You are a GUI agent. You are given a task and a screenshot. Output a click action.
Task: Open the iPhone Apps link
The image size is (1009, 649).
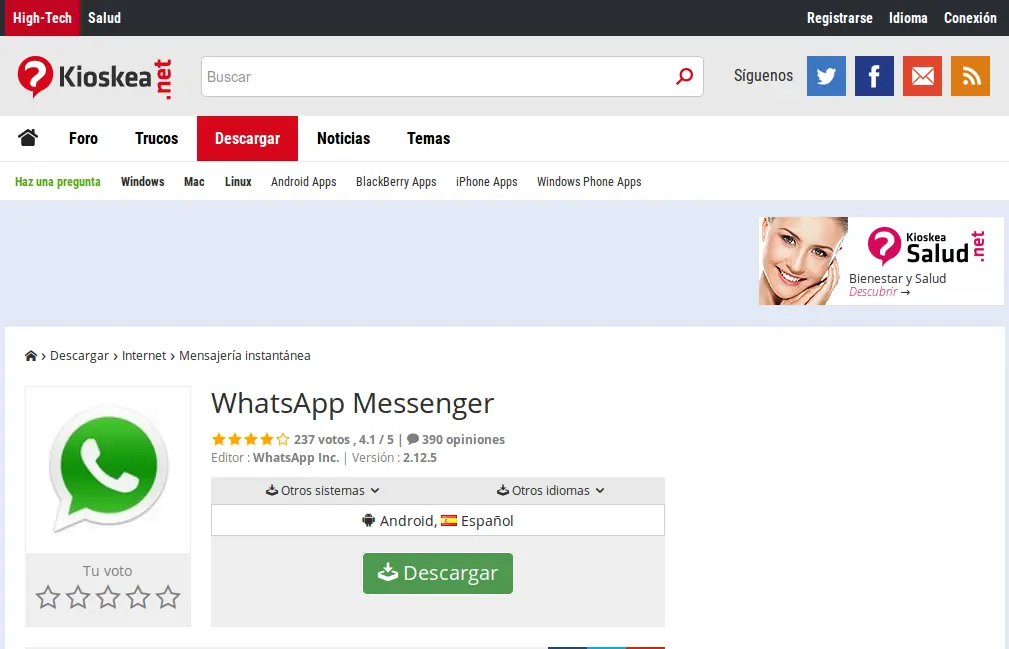point(486,181)
